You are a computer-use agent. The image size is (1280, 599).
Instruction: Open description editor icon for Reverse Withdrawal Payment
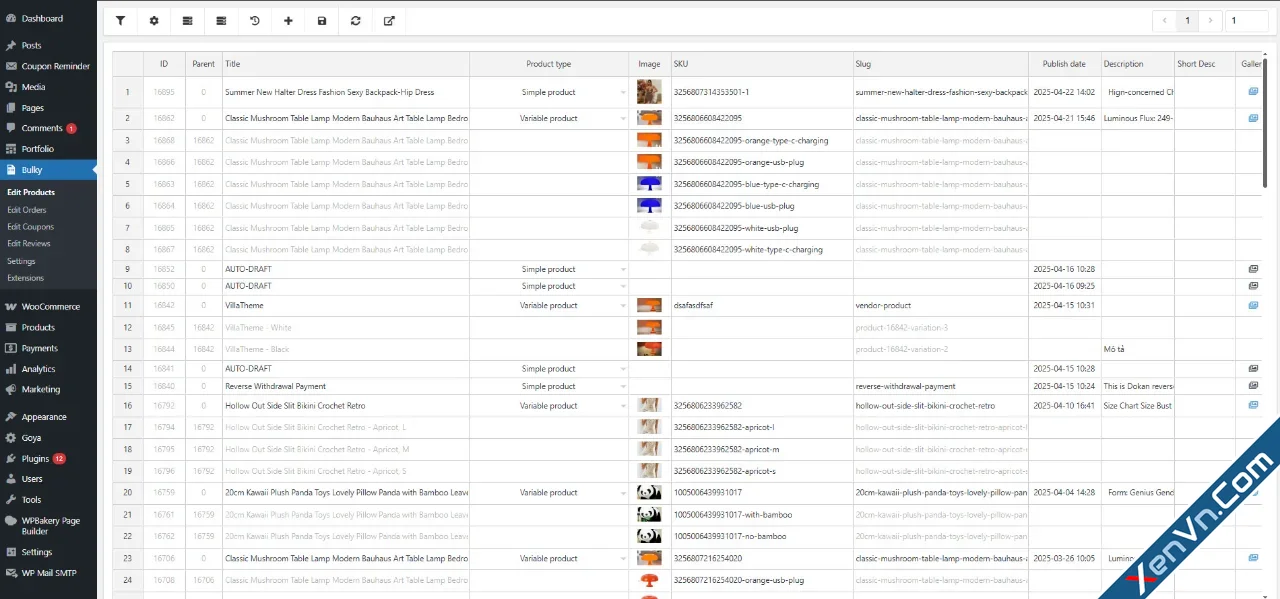click(x=1252, y=386)
